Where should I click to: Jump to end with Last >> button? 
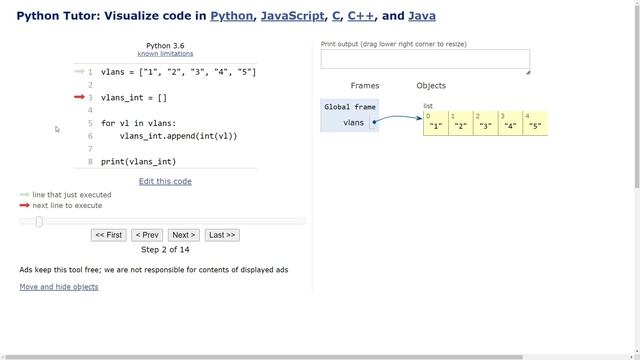[x=222, y=235]
